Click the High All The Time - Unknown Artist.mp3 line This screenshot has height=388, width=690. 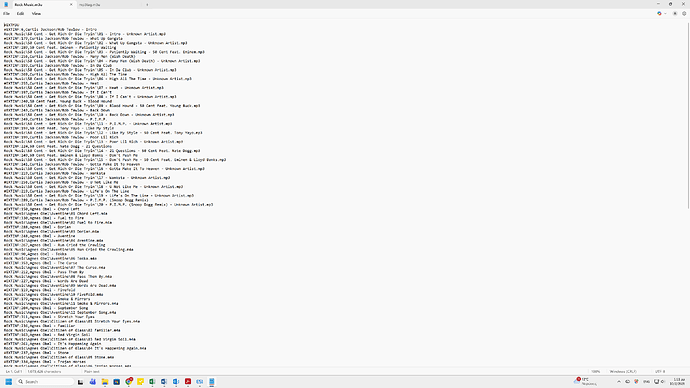(98, 79)
